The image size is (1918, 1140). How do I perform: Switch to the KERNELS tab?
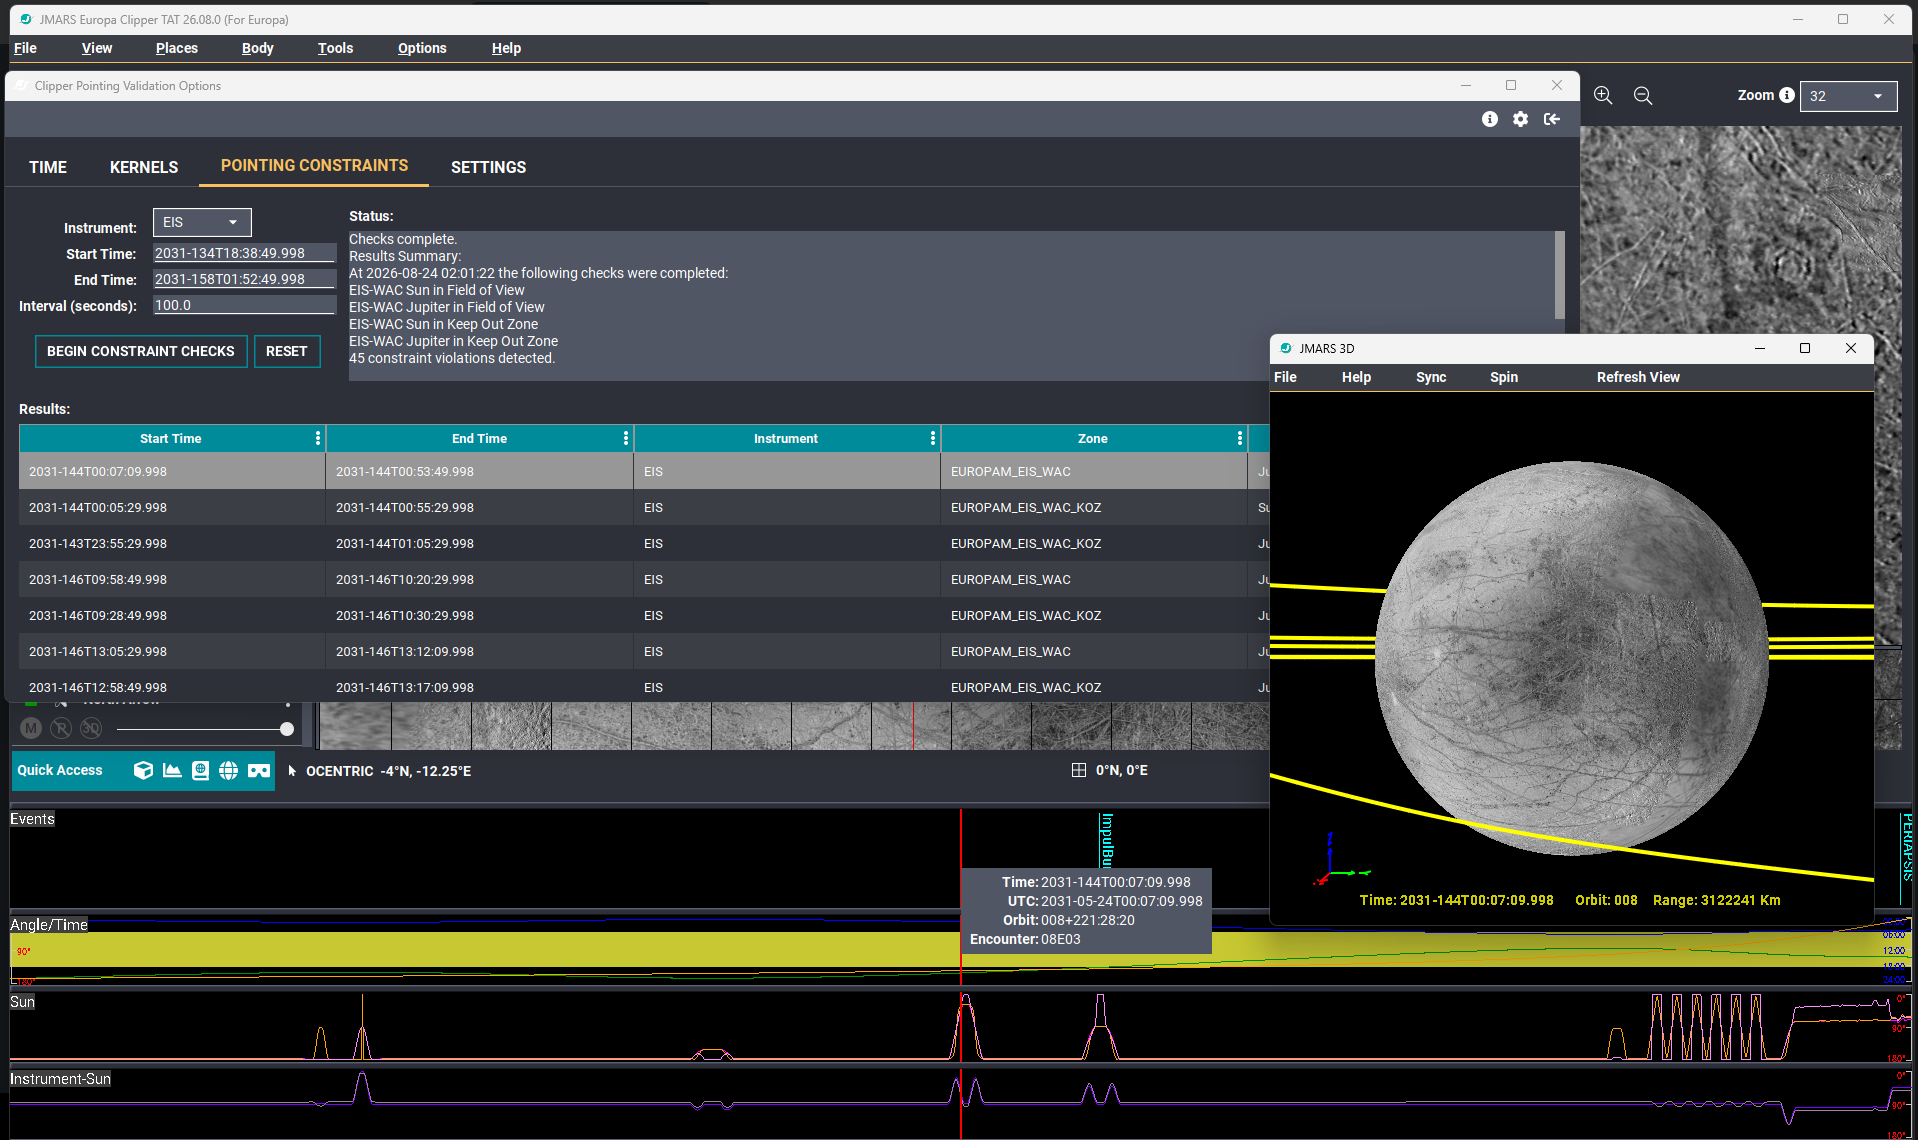tap(144, 167)
